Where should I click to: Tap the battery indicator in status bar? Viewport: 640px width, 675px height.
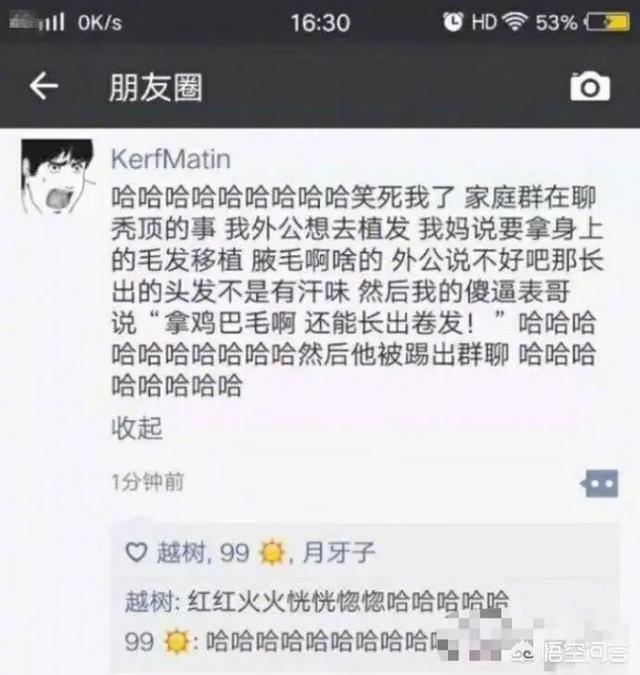tap(607, 22)
